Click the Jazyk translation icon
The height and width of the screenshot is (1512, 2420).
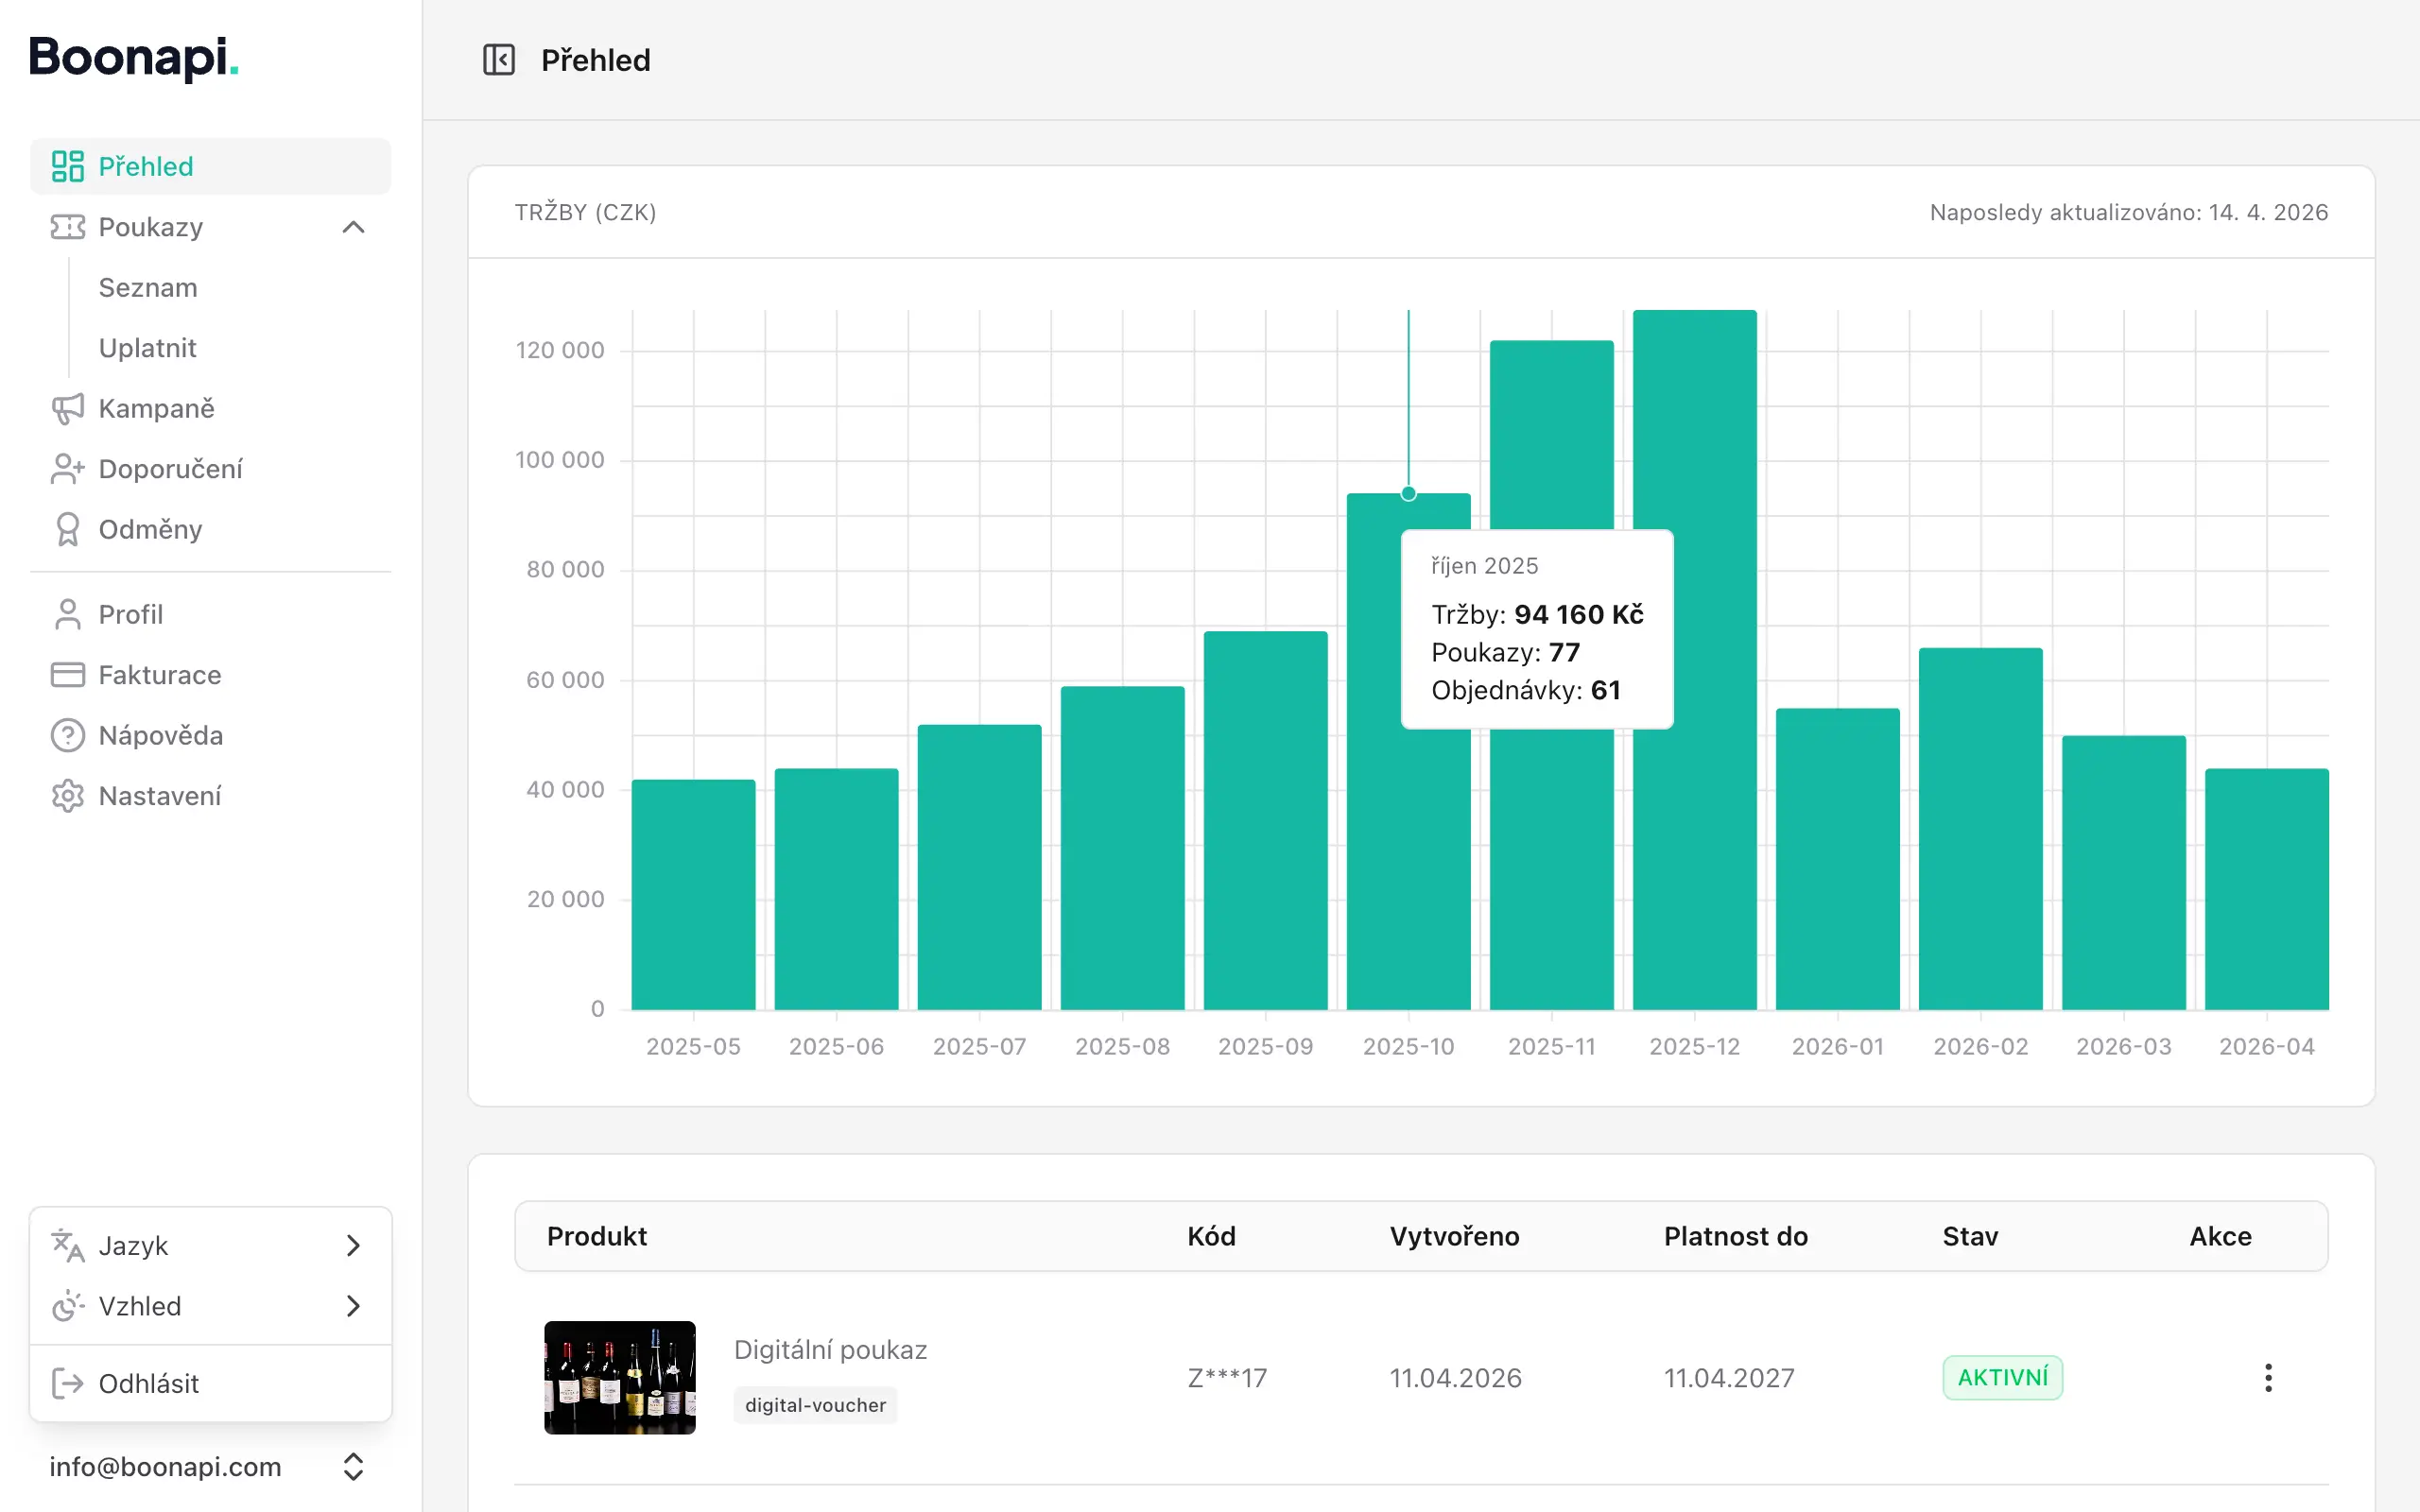click(67, 1245)
